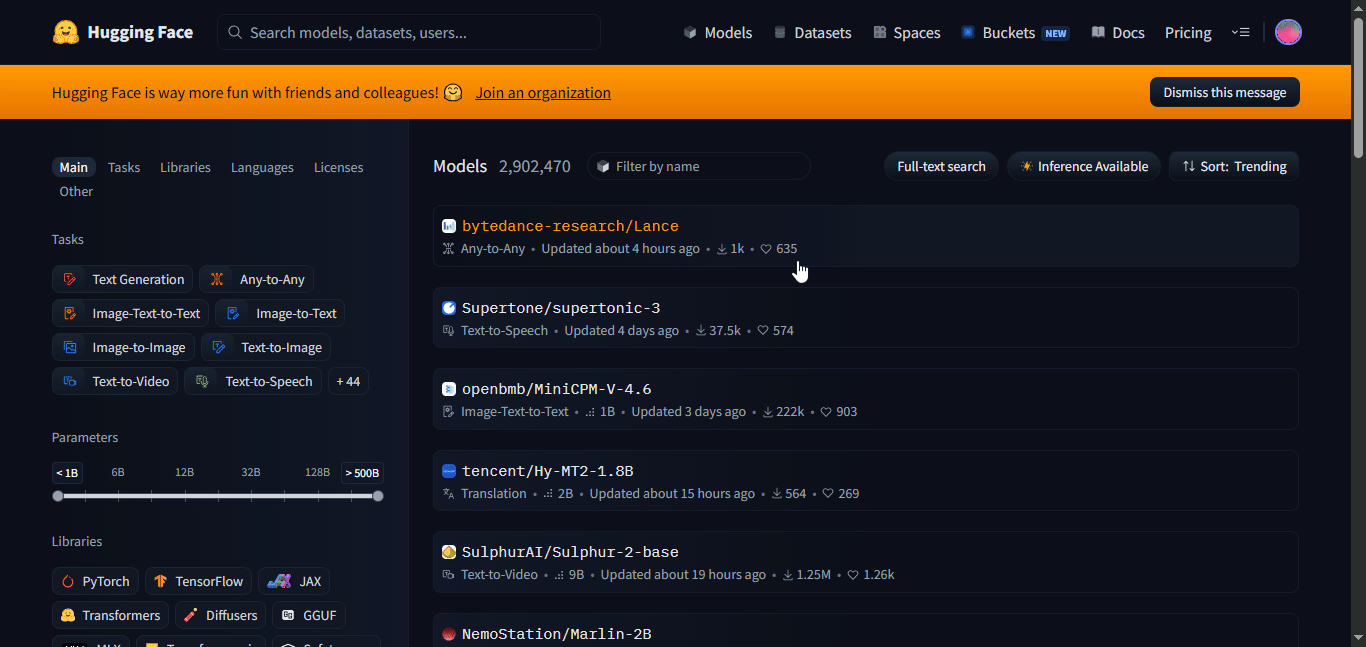Click the Filter by name field
The height and width of the screenshot is (647, 1366).
[x=699, y=166]
